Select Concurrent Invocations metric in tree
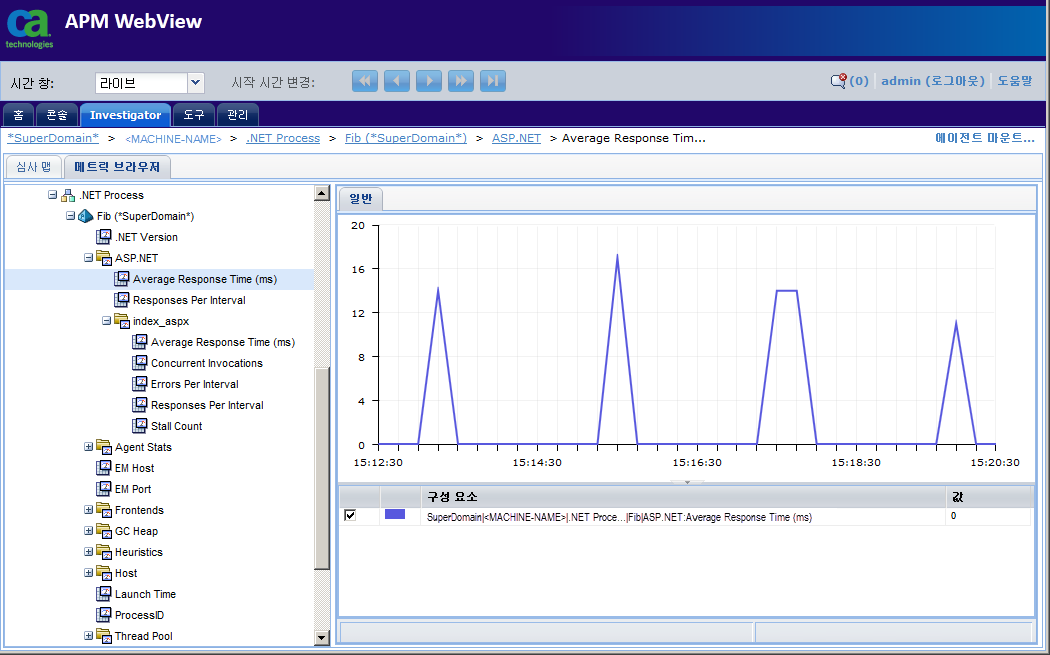The image size is (1050, 655). pyautogui.click(x=206, y=363)
